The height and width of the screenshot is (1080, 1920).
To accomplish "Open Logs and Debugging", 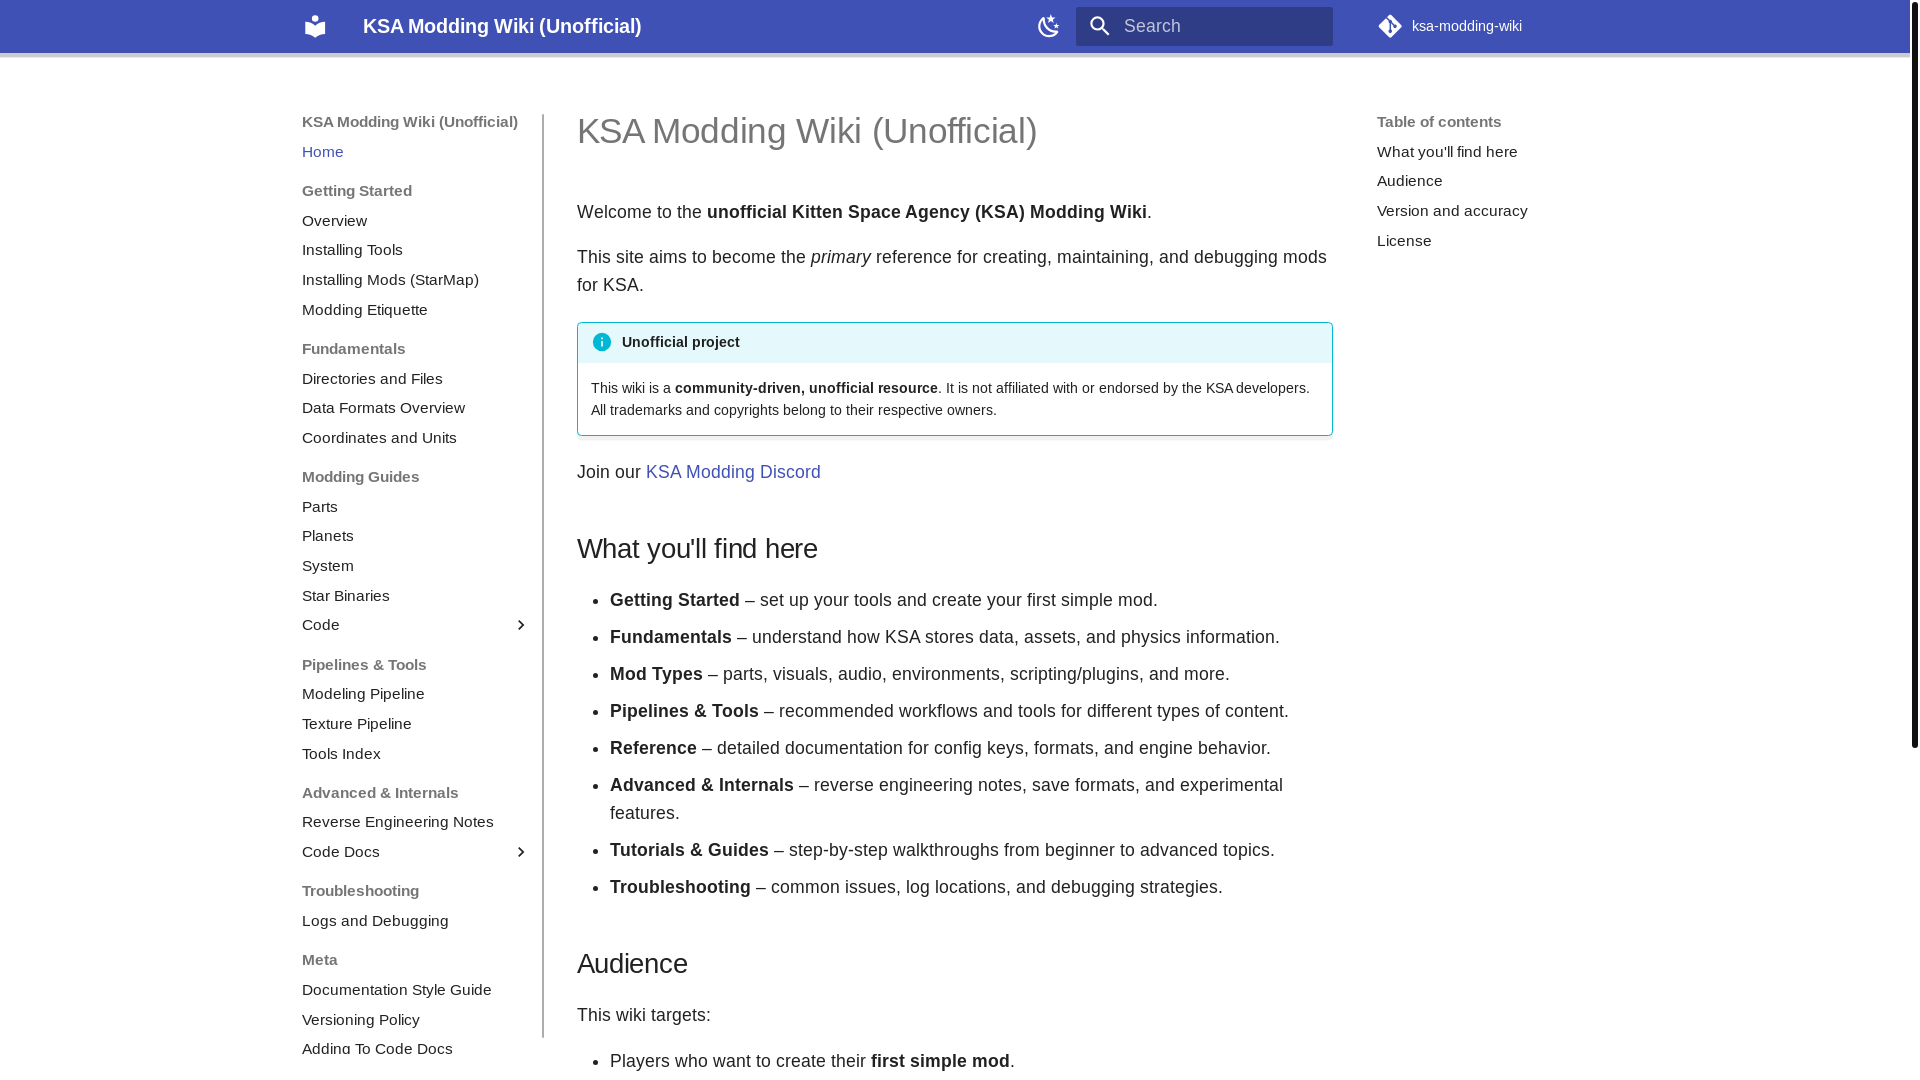I will 375,921.
